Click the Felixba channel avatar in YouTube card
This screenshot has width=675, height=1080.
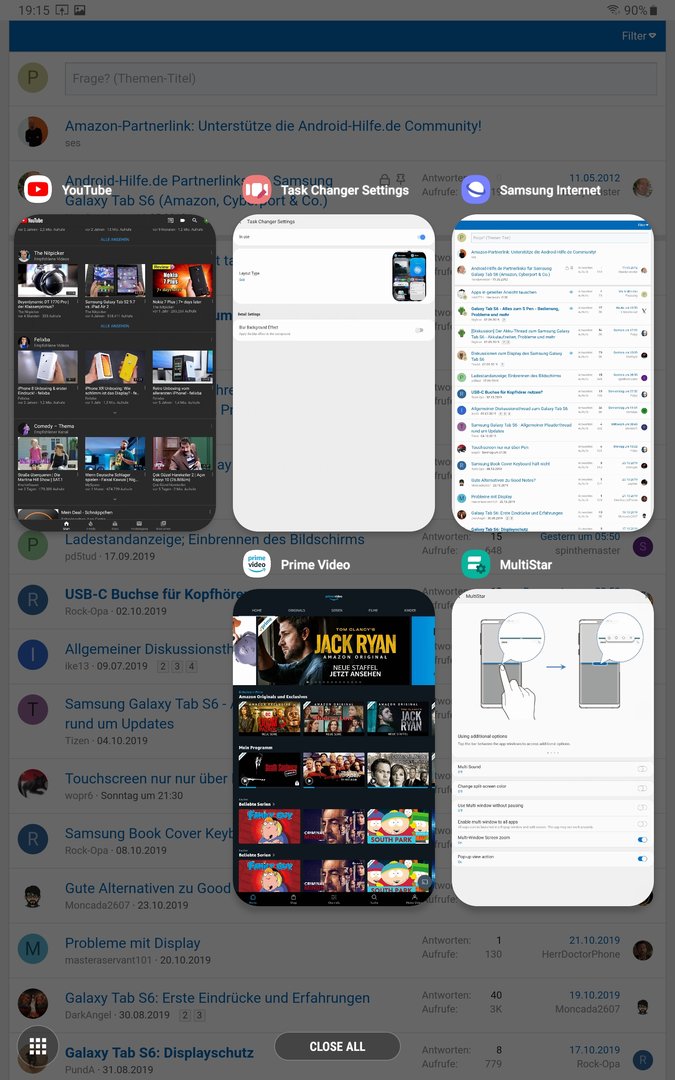tap(24, 341)
